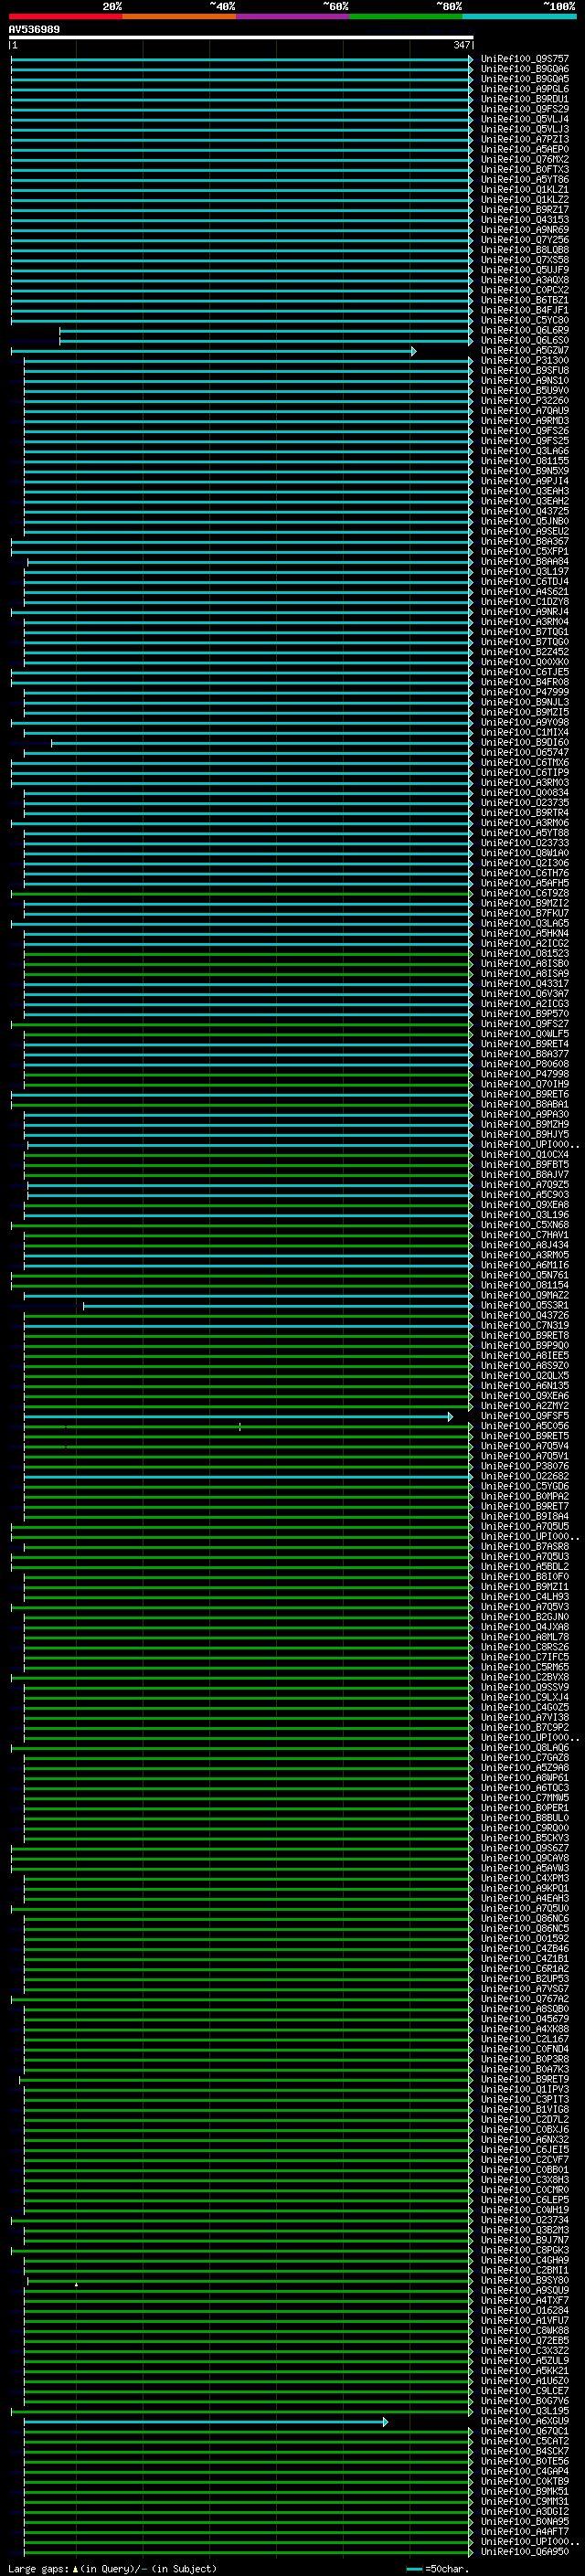Screen dimensions: 585x2576
Task: Click the cyan 50char scale bar legend
Action: [414, 2569]
